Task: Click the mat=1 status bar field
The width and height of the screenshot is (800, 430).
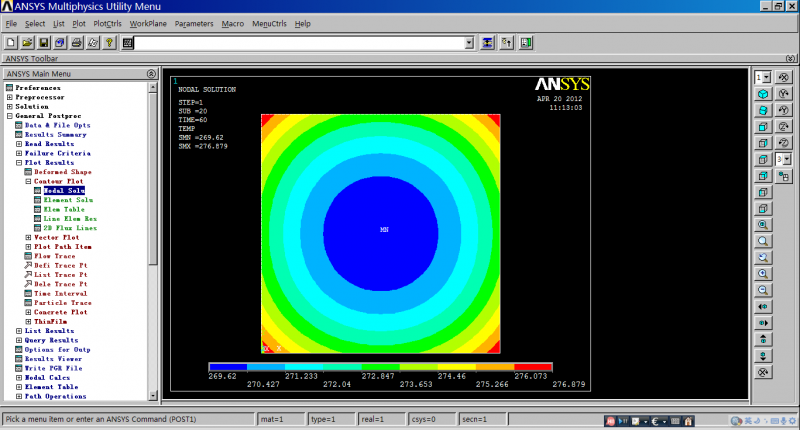Action: [281, 419]
